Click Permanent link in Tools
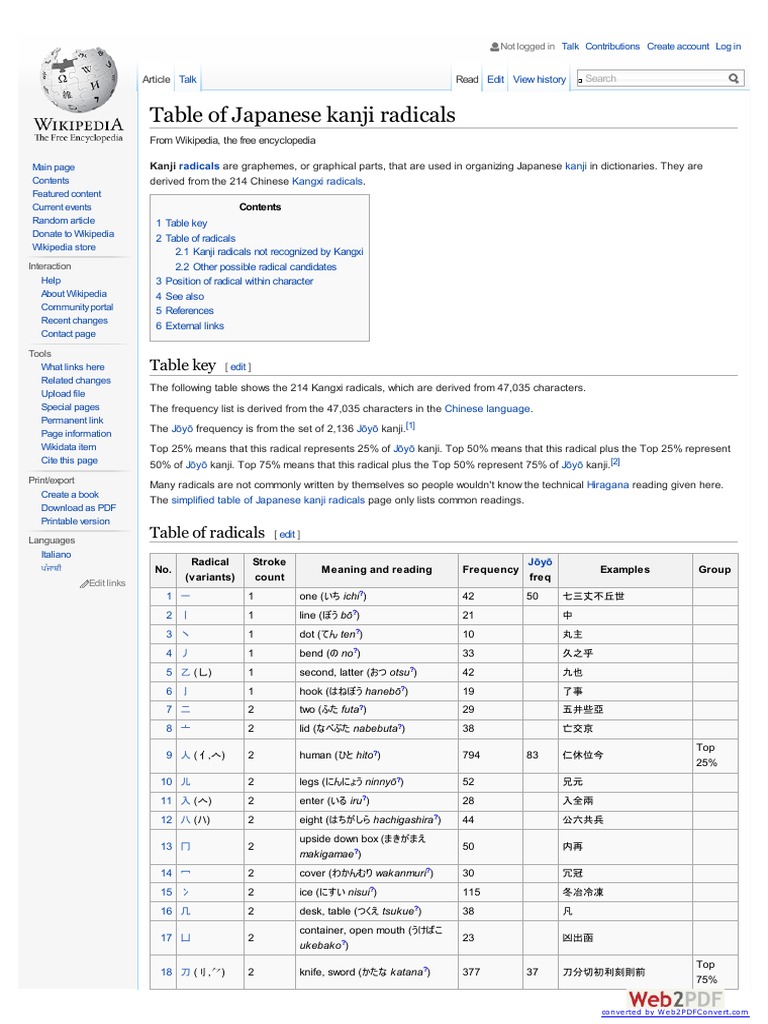Screen dimensions: 768x1024 pyautogui.click(x=72, y=421)
